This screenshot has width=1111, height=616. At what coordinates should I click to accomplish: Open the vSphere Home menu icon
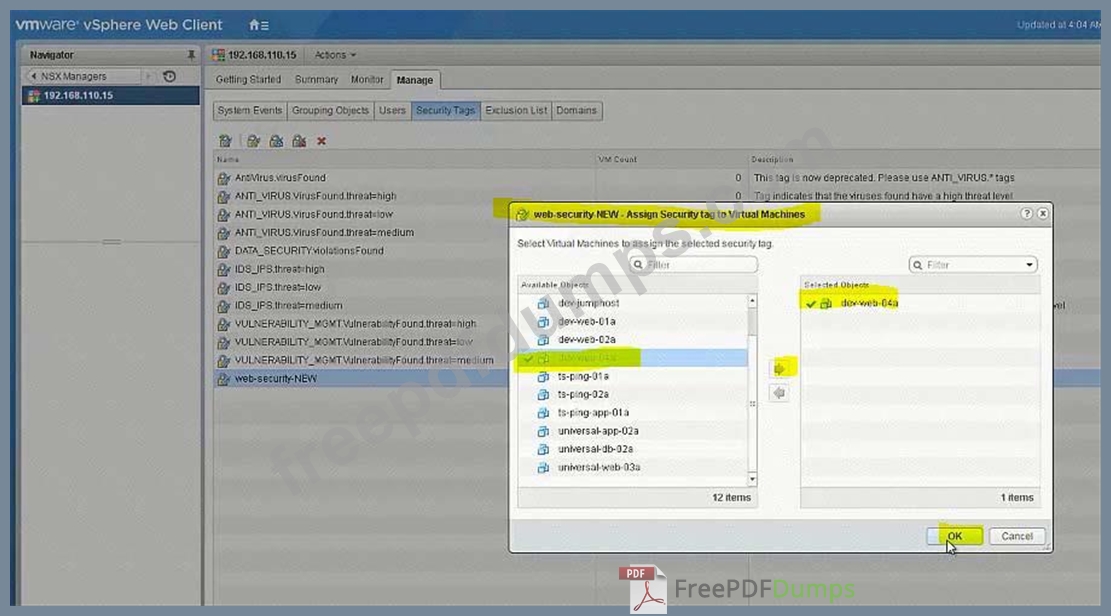(x=259, y=25)
